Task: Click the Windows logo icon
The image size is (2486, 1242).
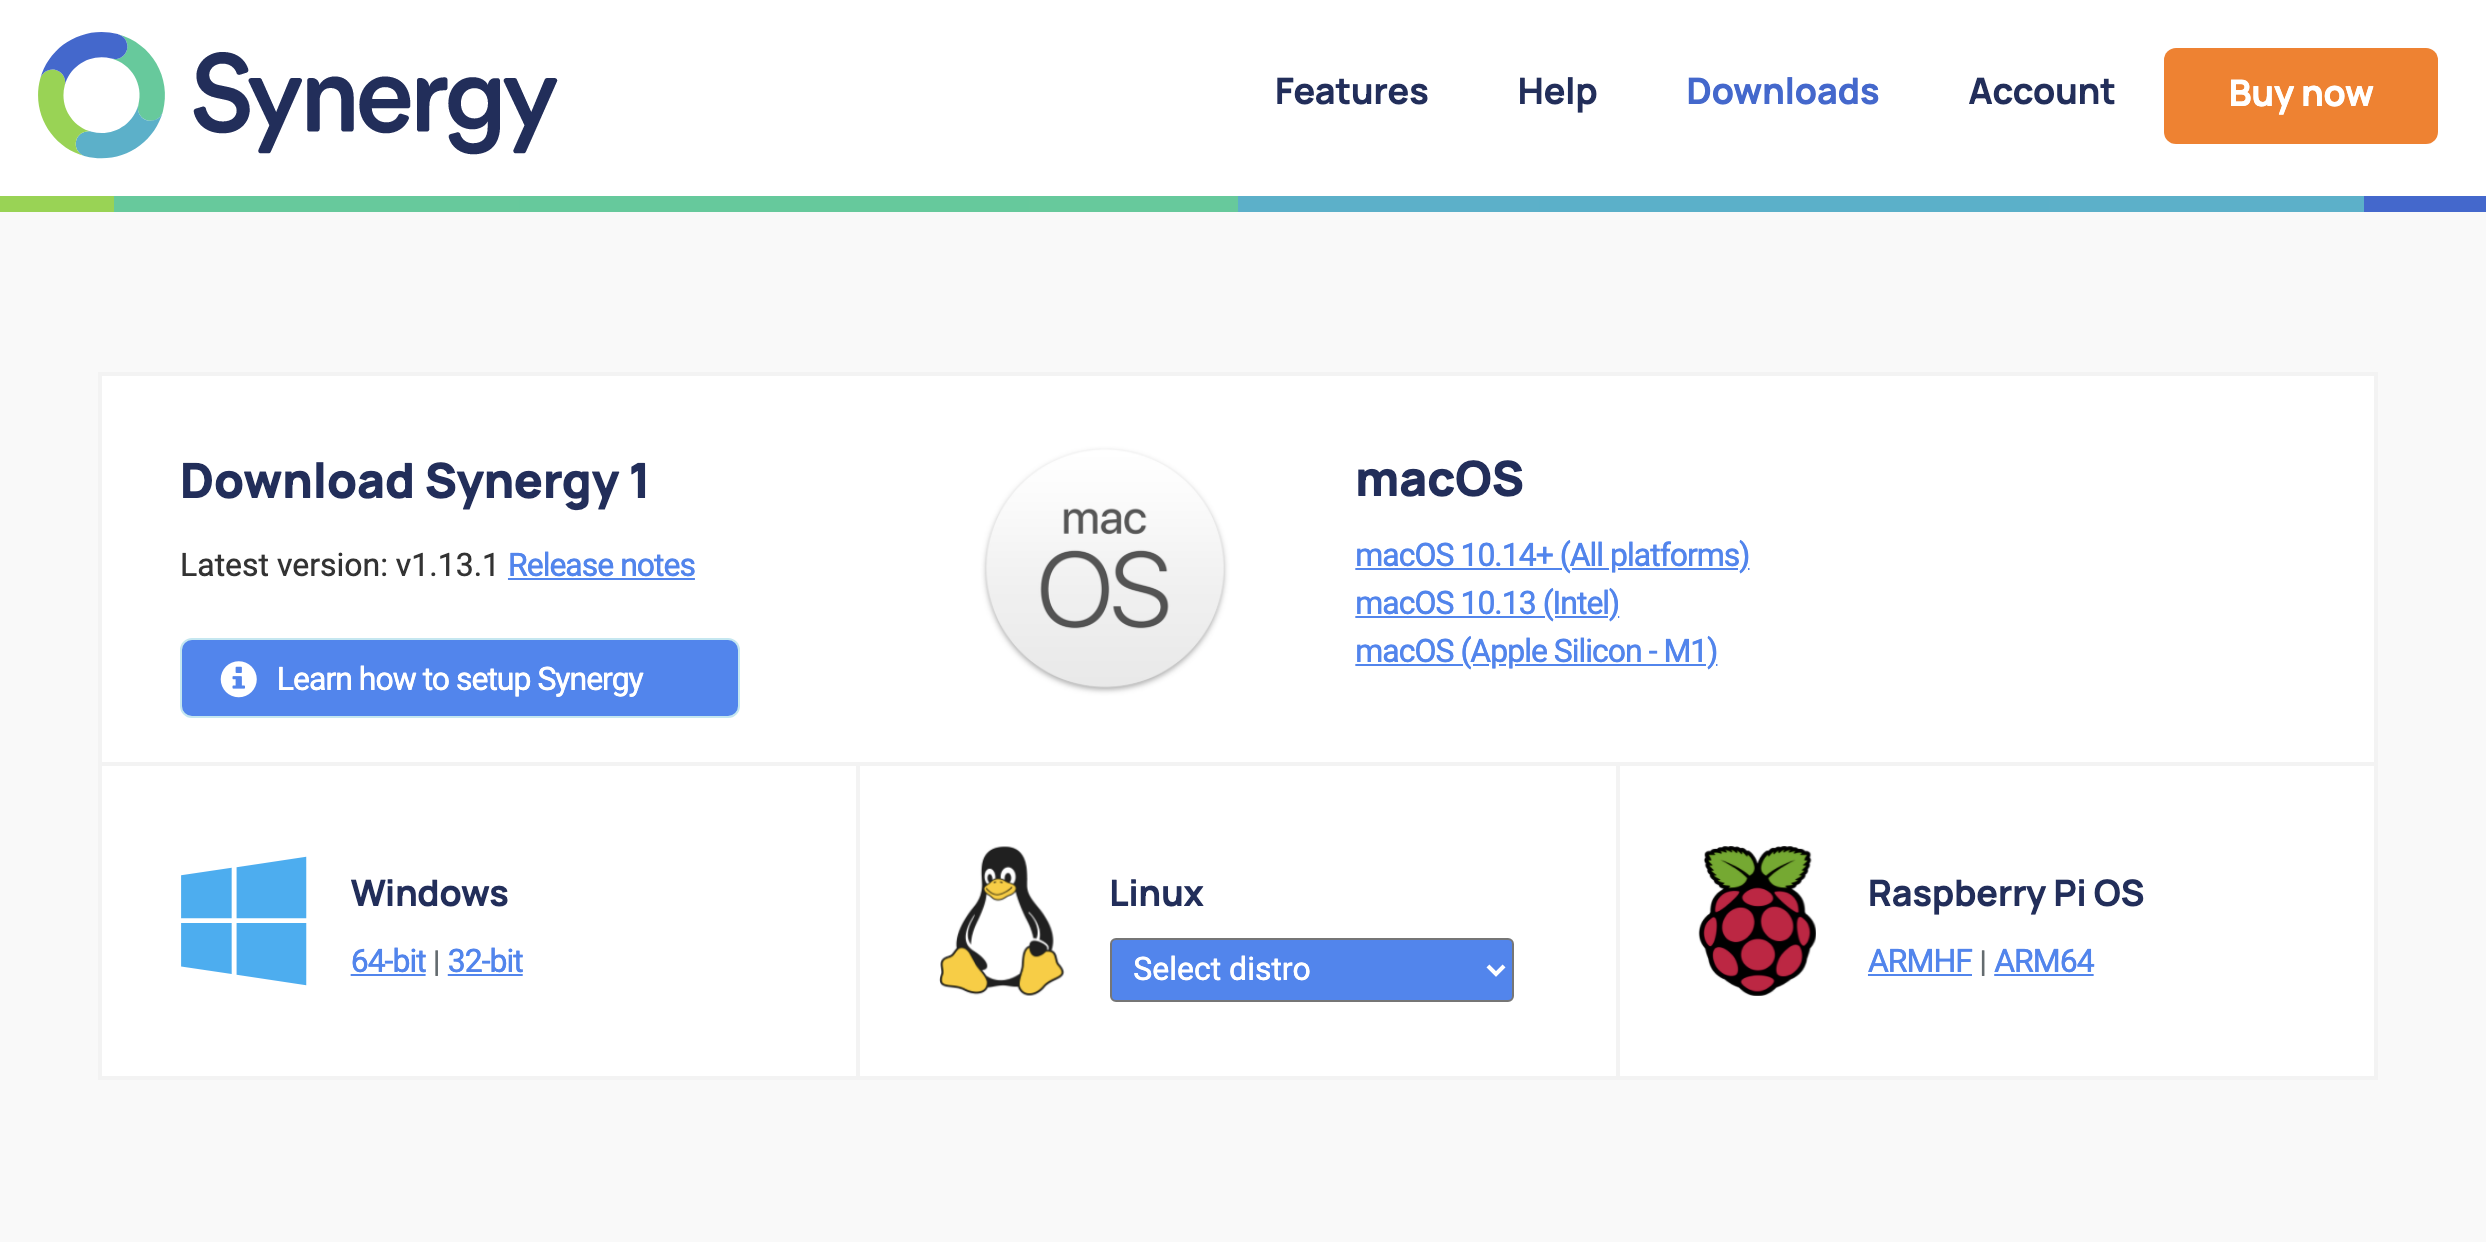Action: 243,921
